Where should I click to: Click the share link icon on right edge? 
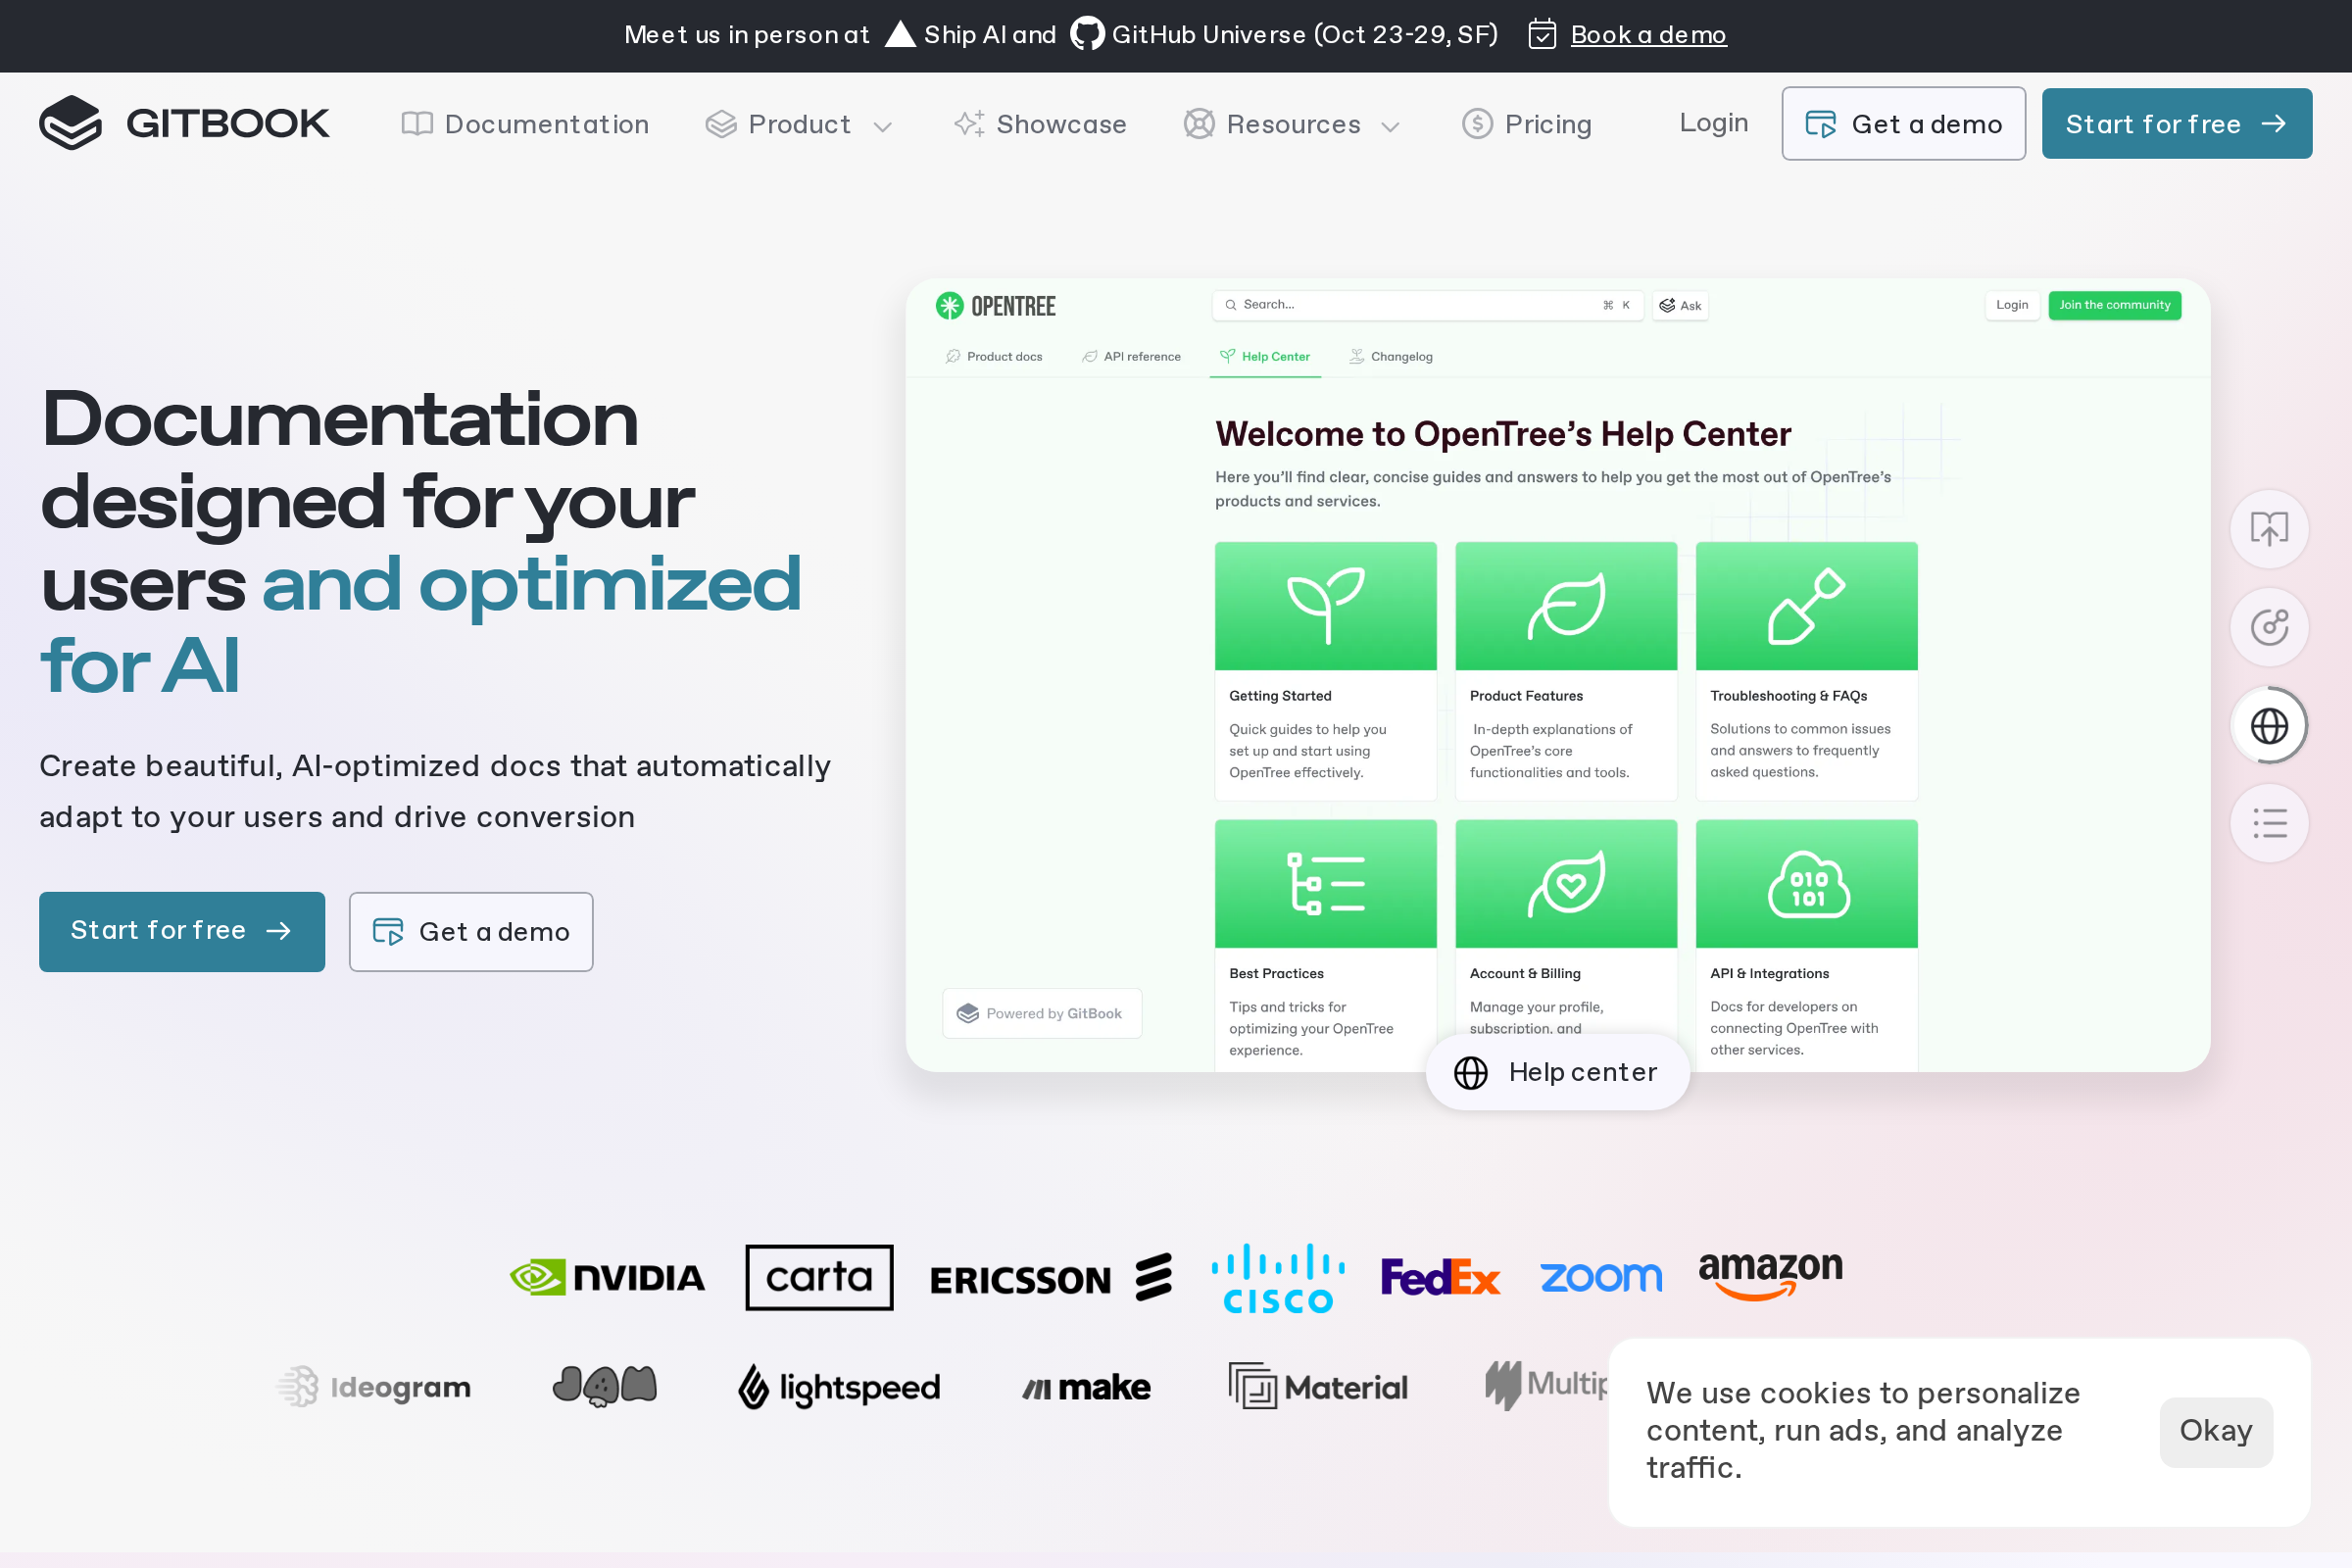pyautogui.click(x=2269, y=627)
